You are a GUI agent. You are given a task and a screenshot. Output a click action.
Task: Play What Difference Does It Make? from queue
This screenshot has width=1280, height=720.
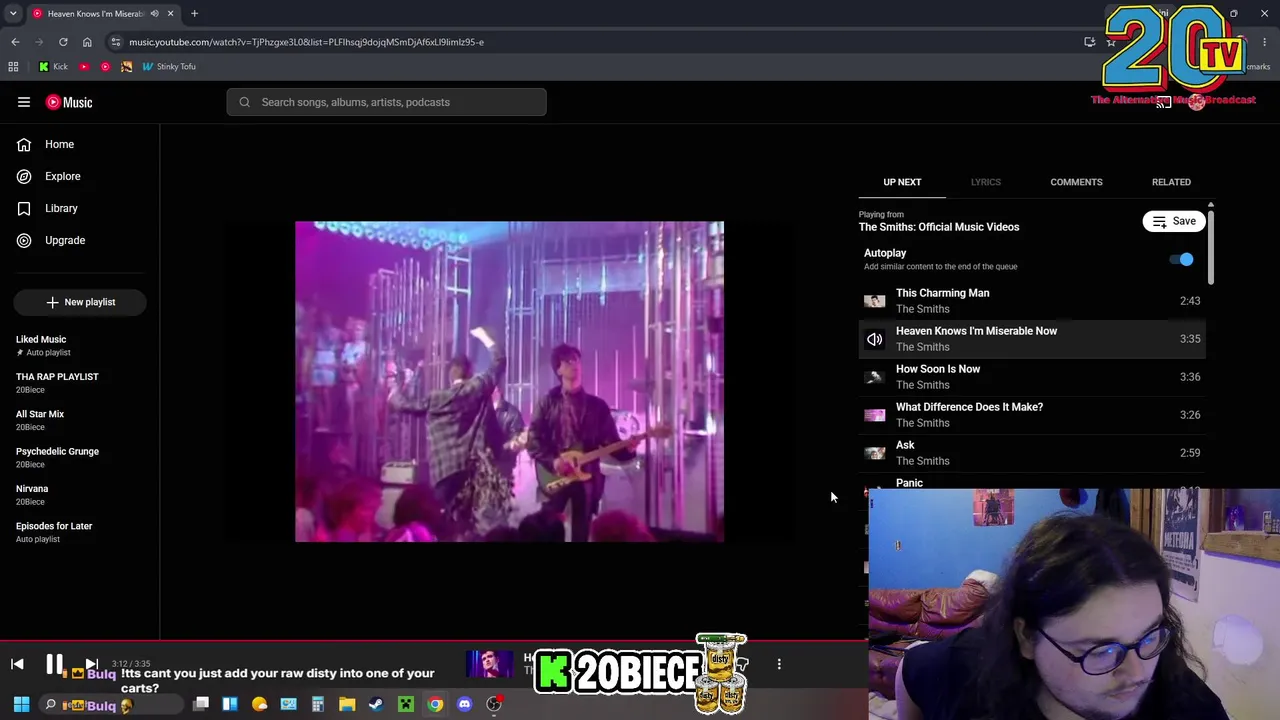[1032, 415]
